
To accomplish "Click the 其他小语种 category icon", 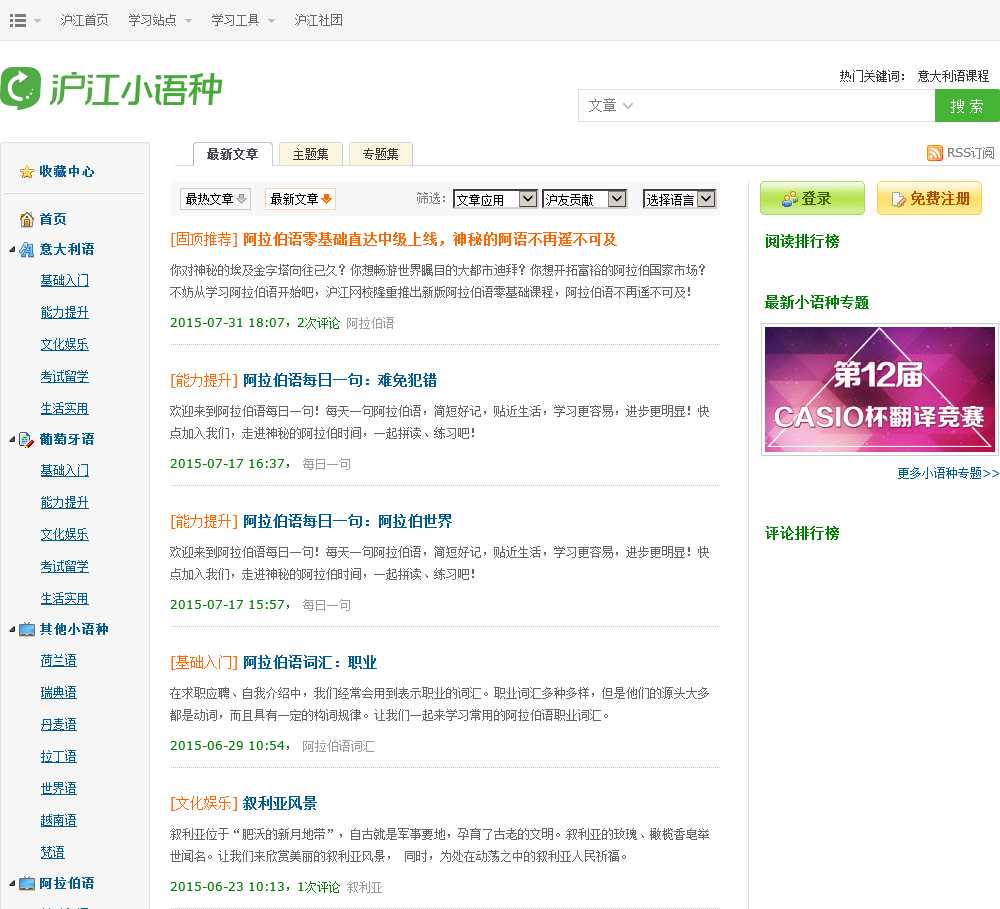I will (27, 629).
